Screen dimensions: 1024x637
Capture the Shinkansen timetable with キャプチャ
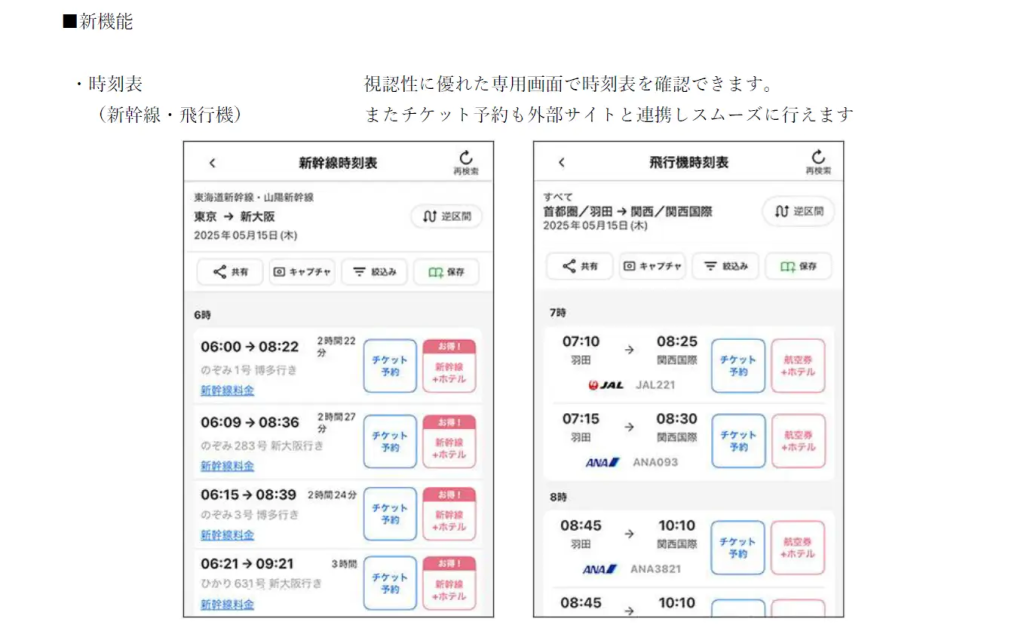[302, 271]
